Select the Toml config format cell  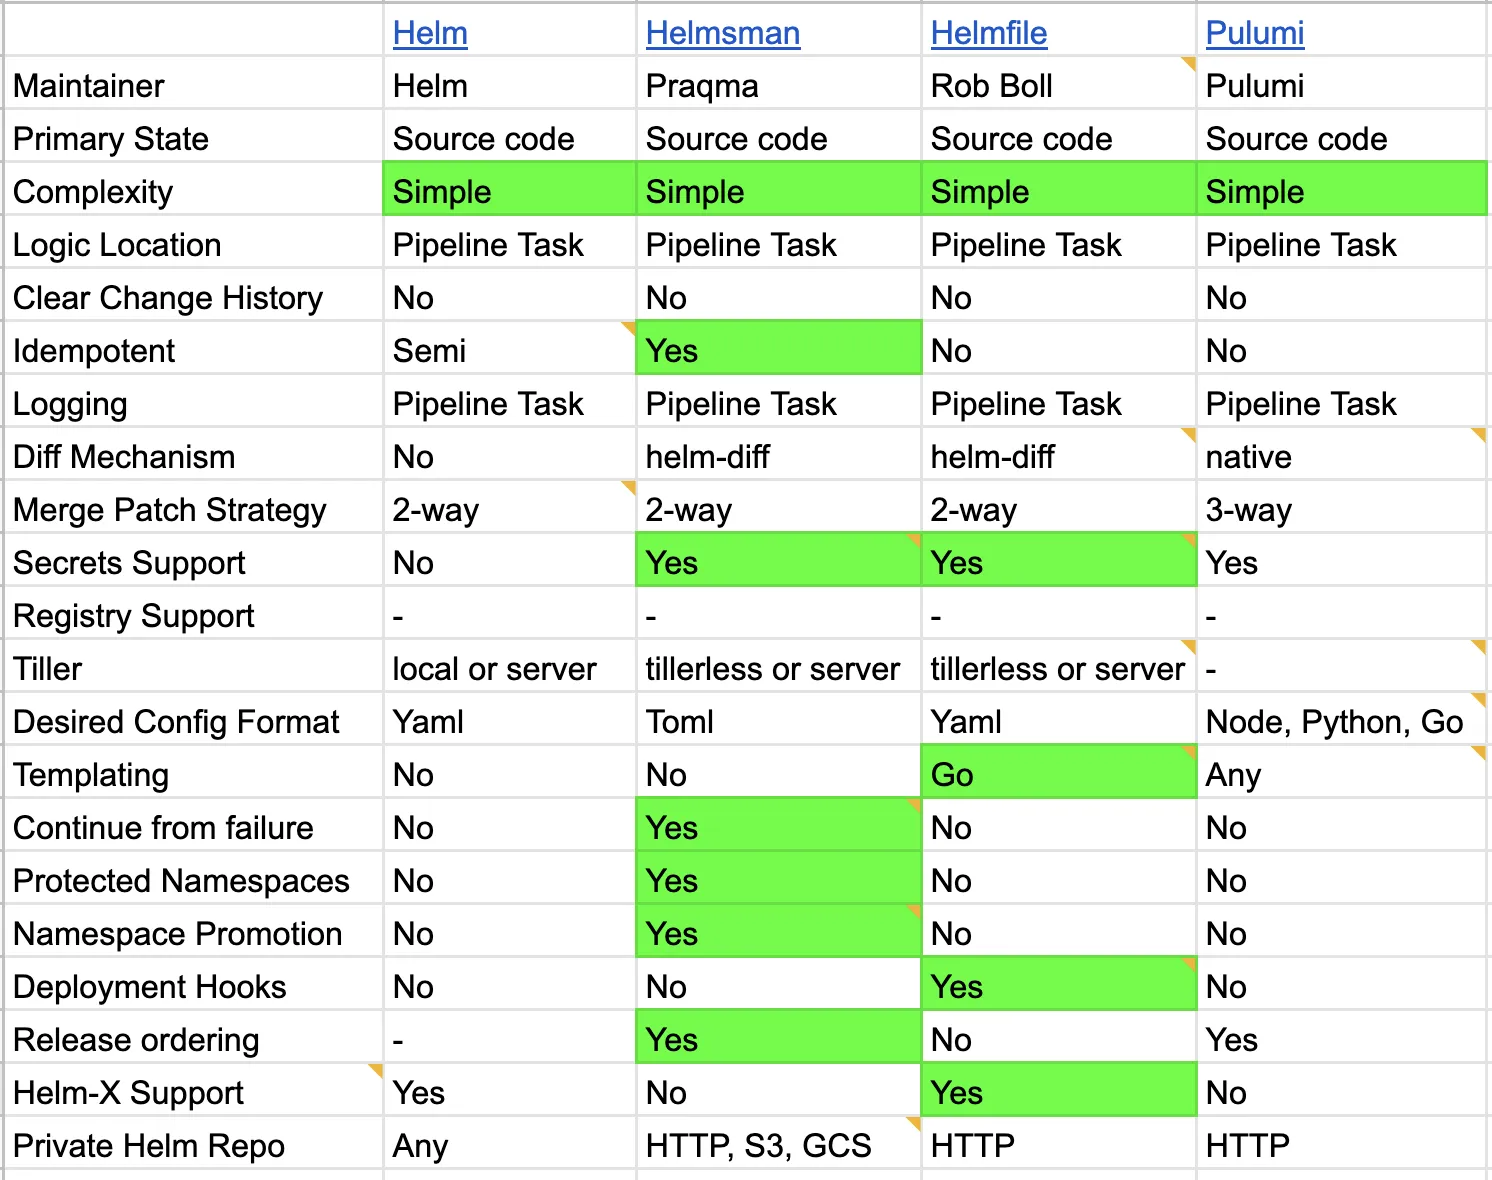point(779,719)
